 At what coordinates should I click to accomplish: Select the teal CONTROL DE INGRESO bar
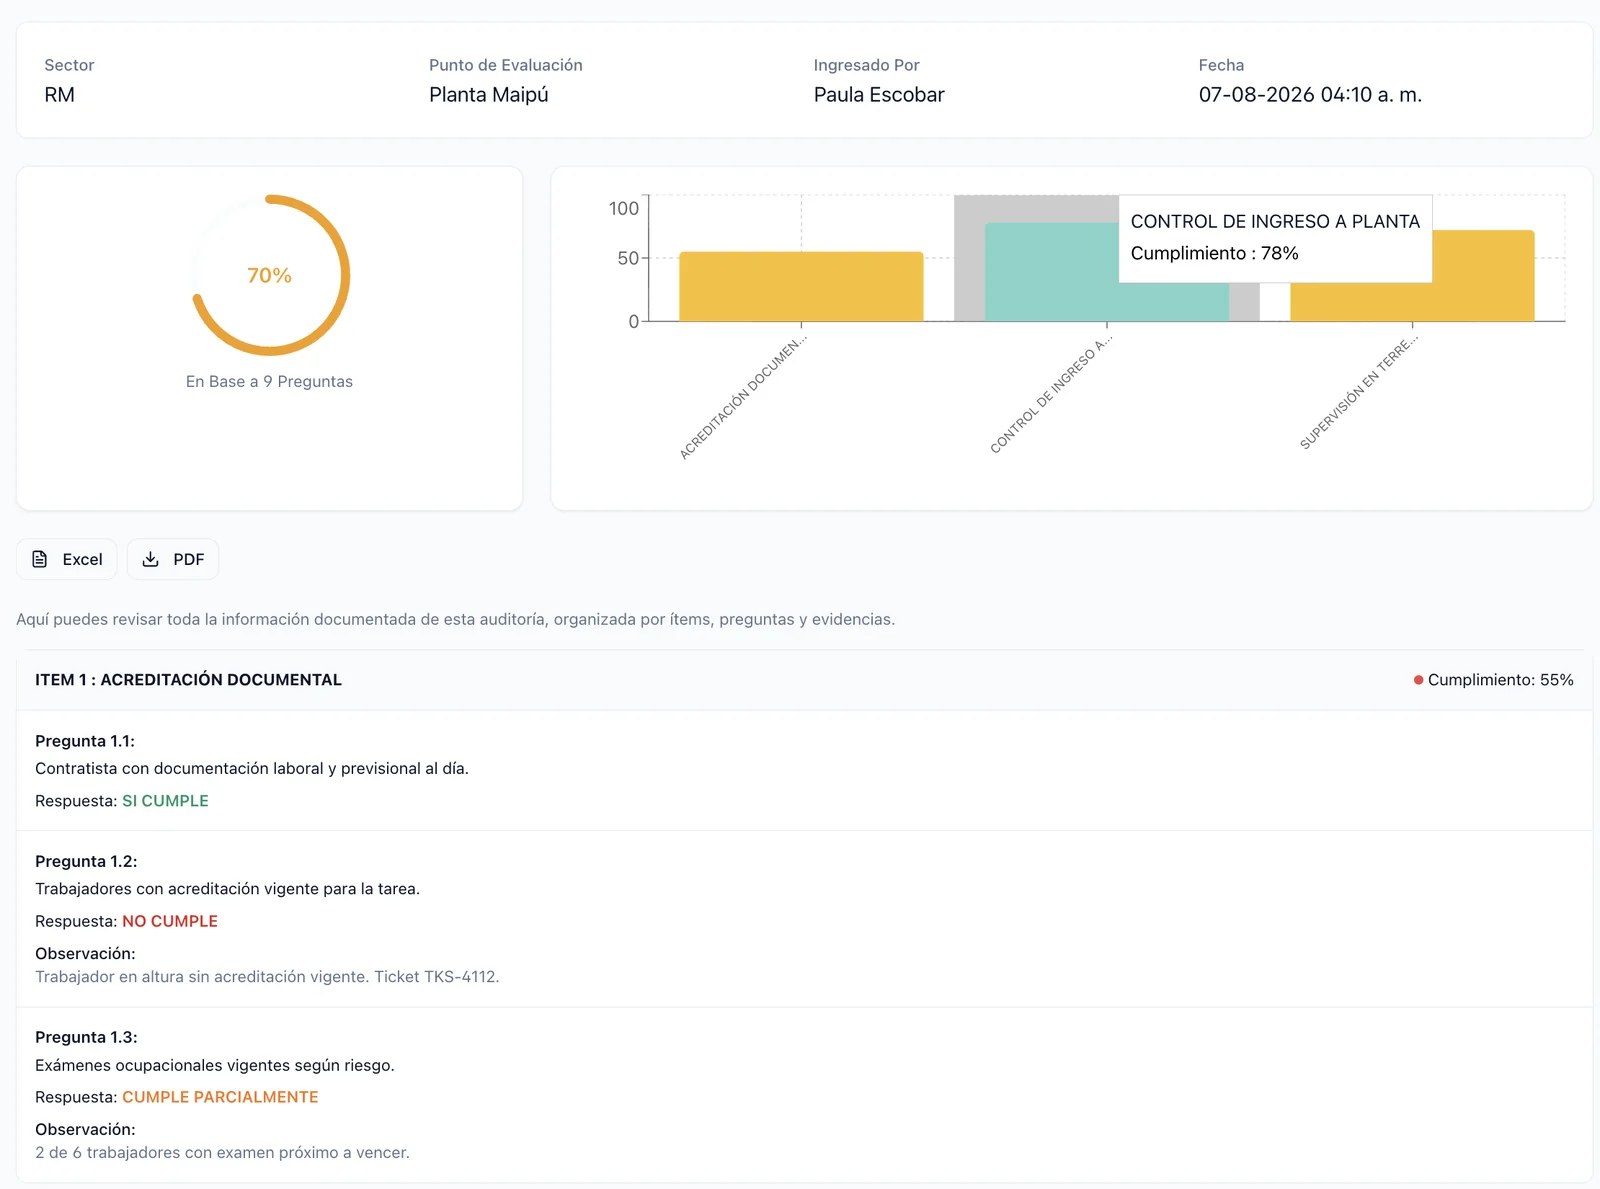(x=1051, y=272)
